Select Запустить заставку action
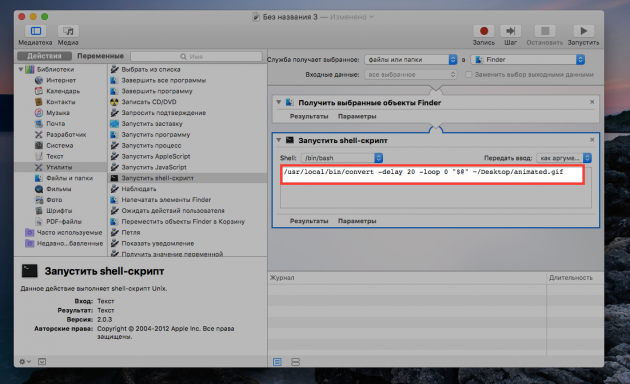The image size is (630, 384). coord(152,124)
